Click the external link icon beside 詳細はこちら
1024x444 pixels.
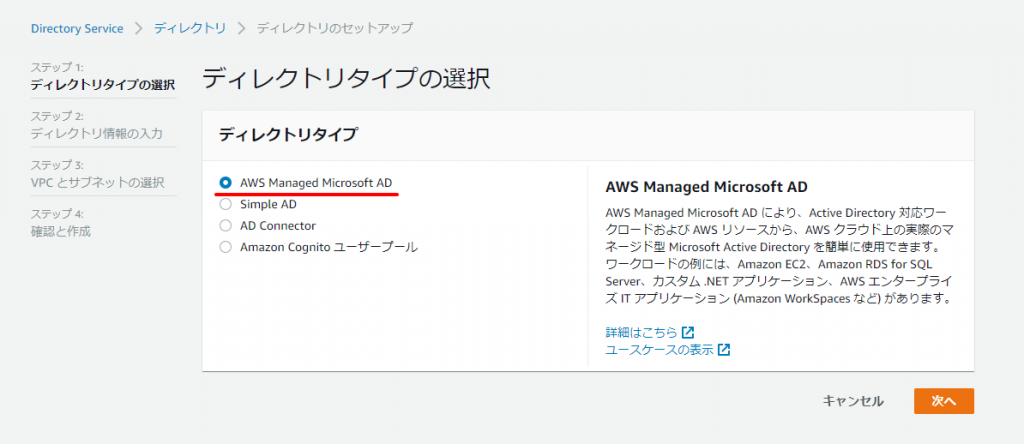click(x=687, y=332)
